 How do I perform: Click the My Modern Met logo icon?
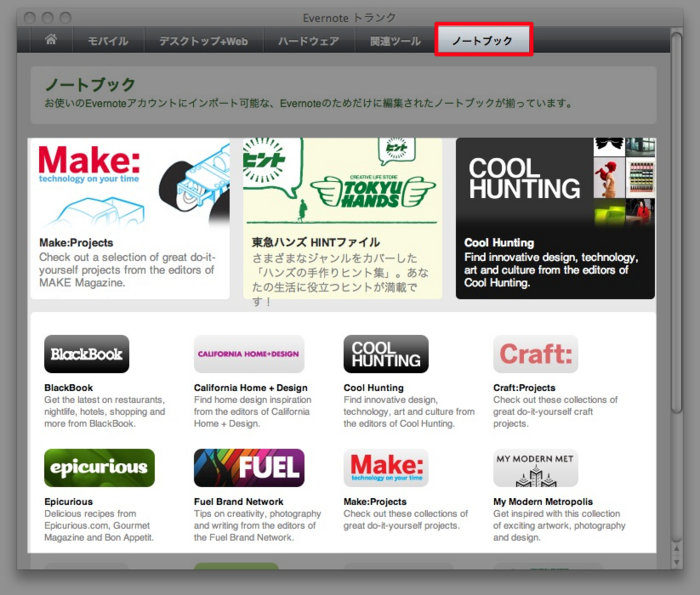point(536,468)
